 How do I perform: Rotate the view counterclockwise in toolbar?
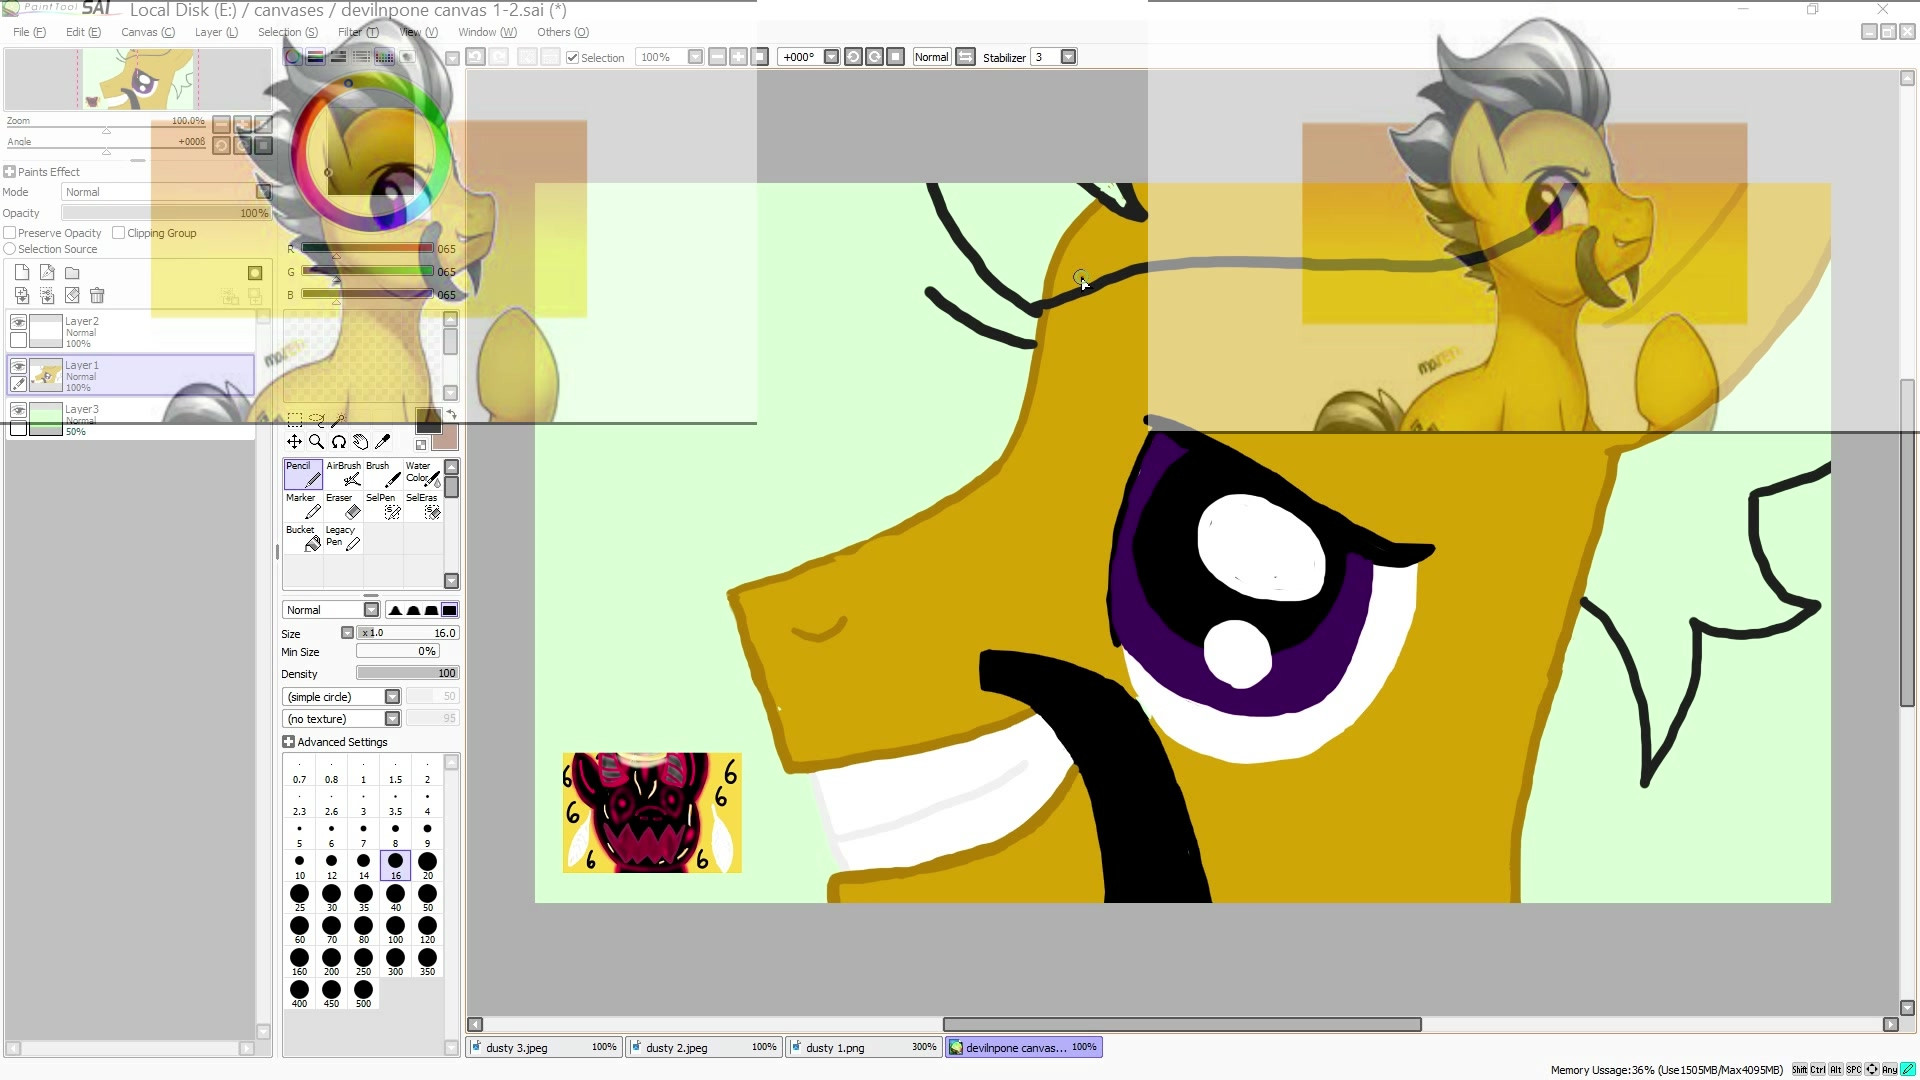click(853, 57)
